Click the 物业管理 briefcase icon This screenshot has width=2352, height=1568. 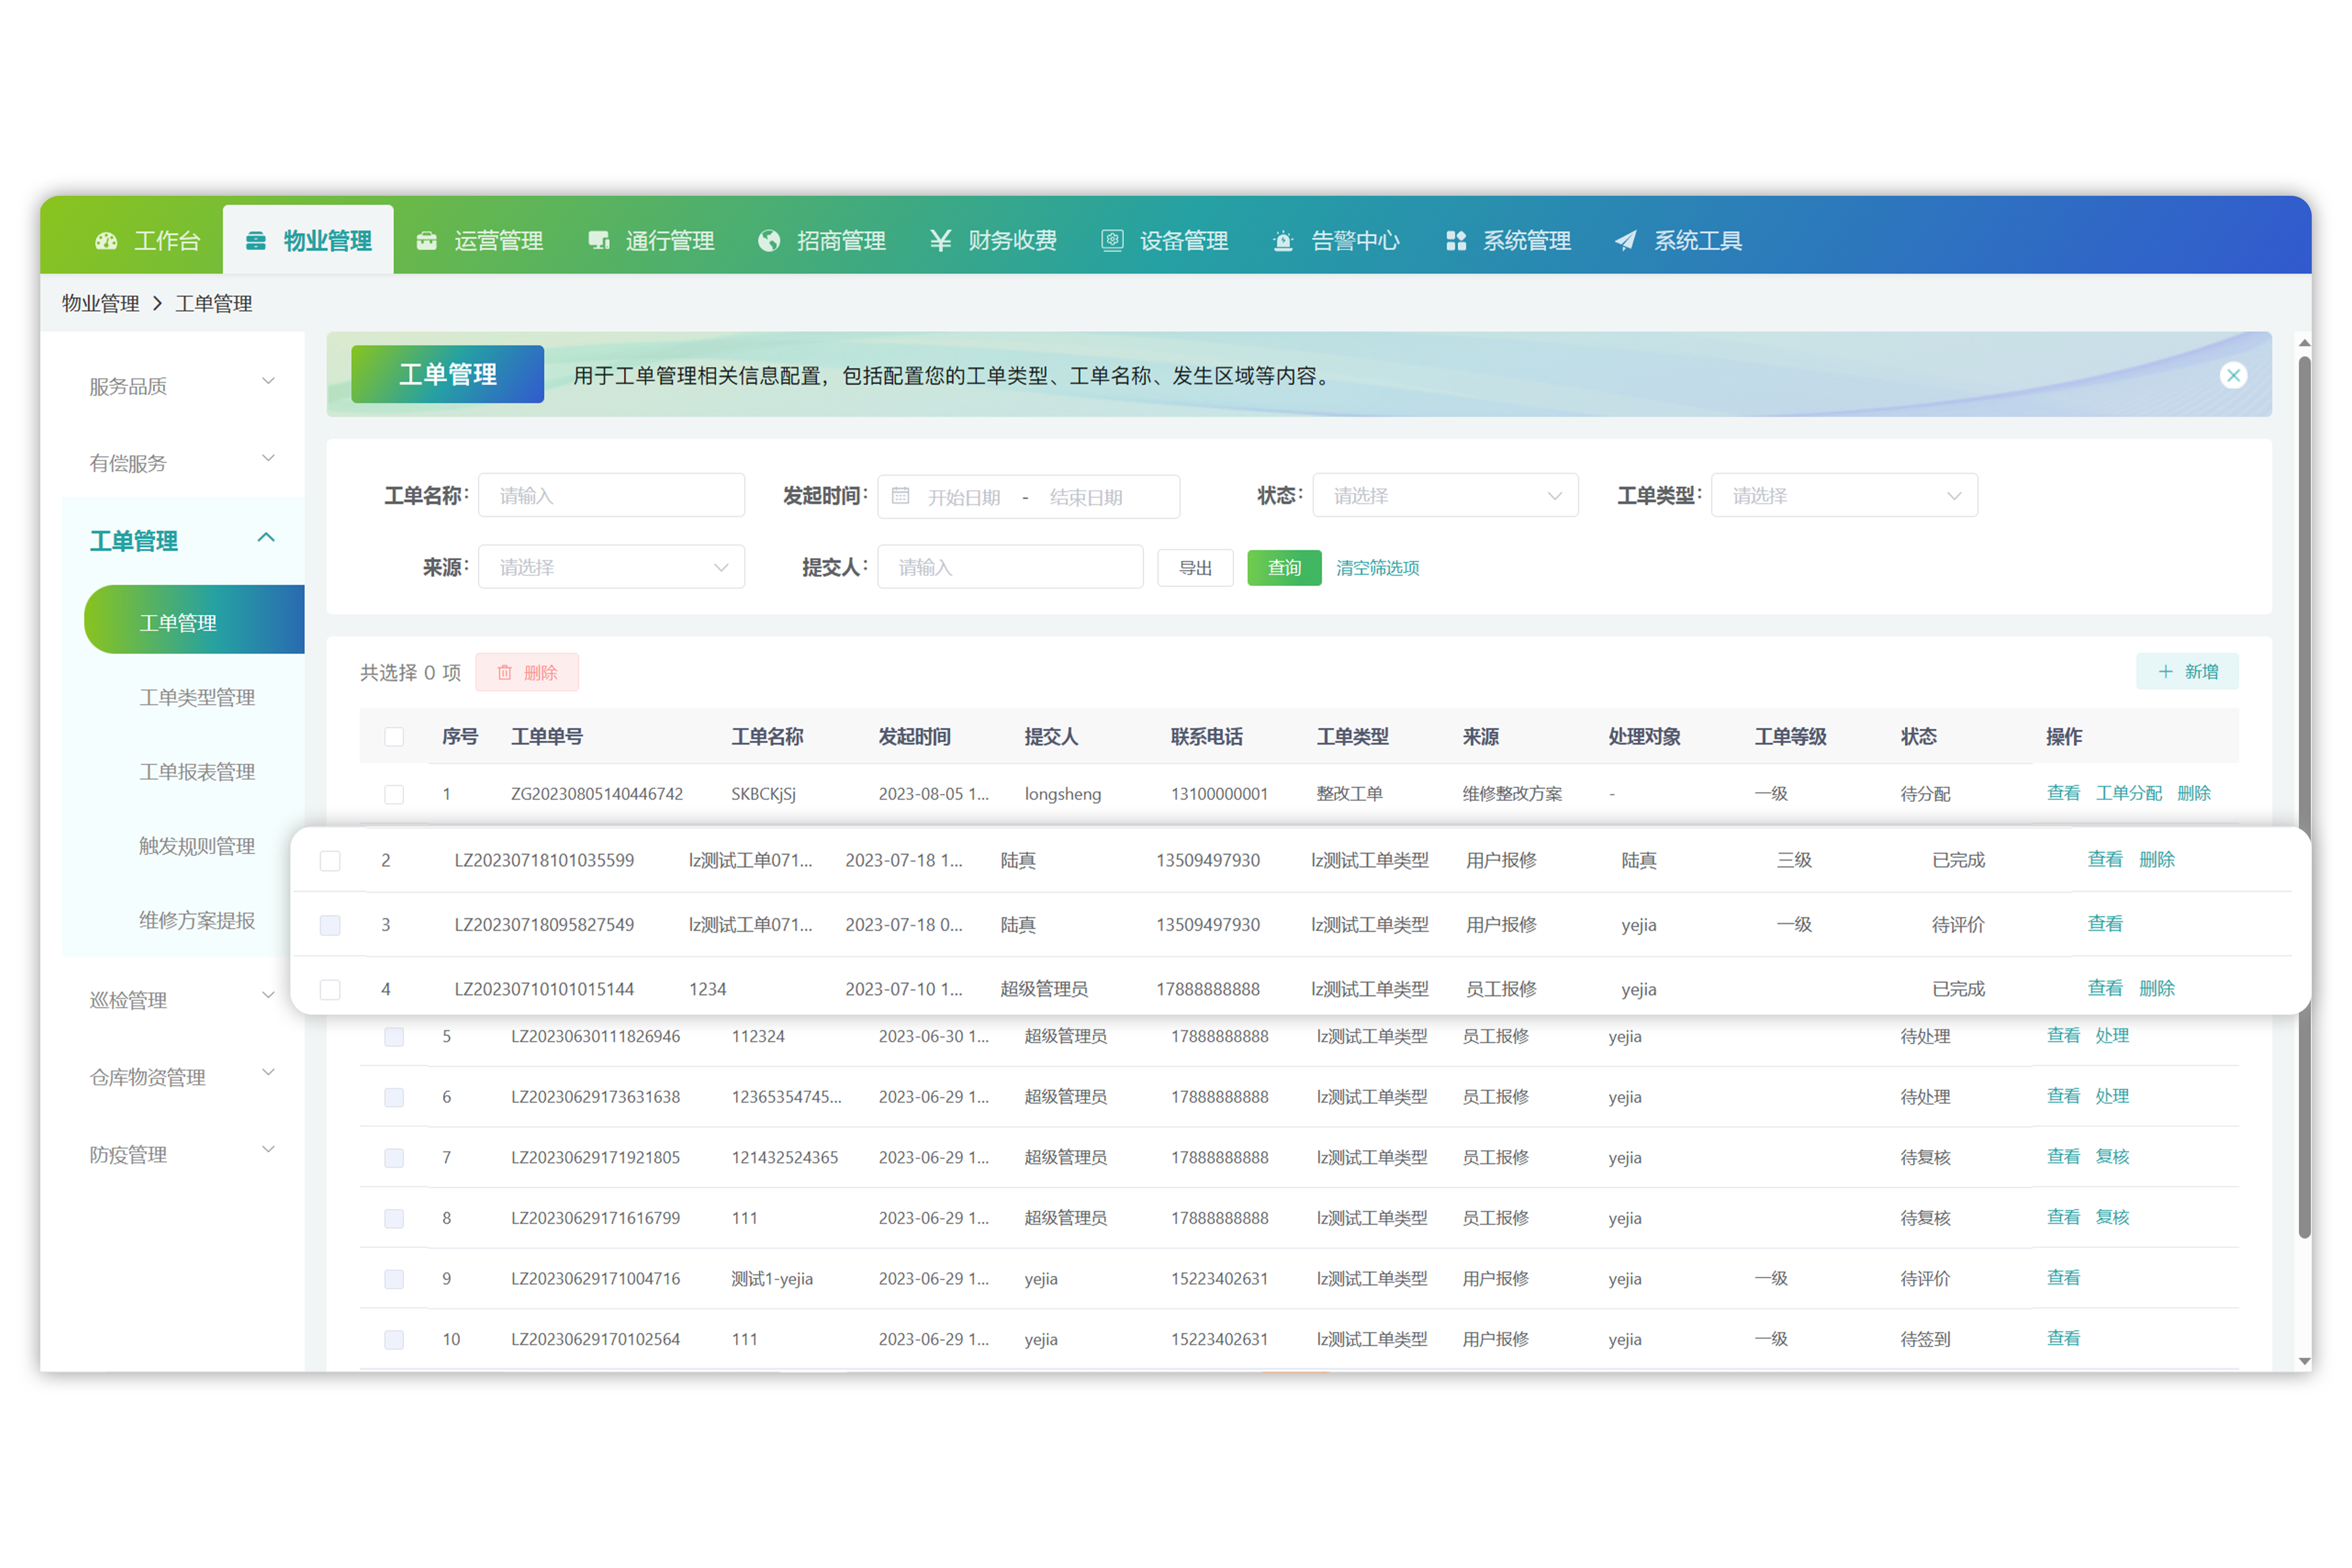tap(256, 241)
